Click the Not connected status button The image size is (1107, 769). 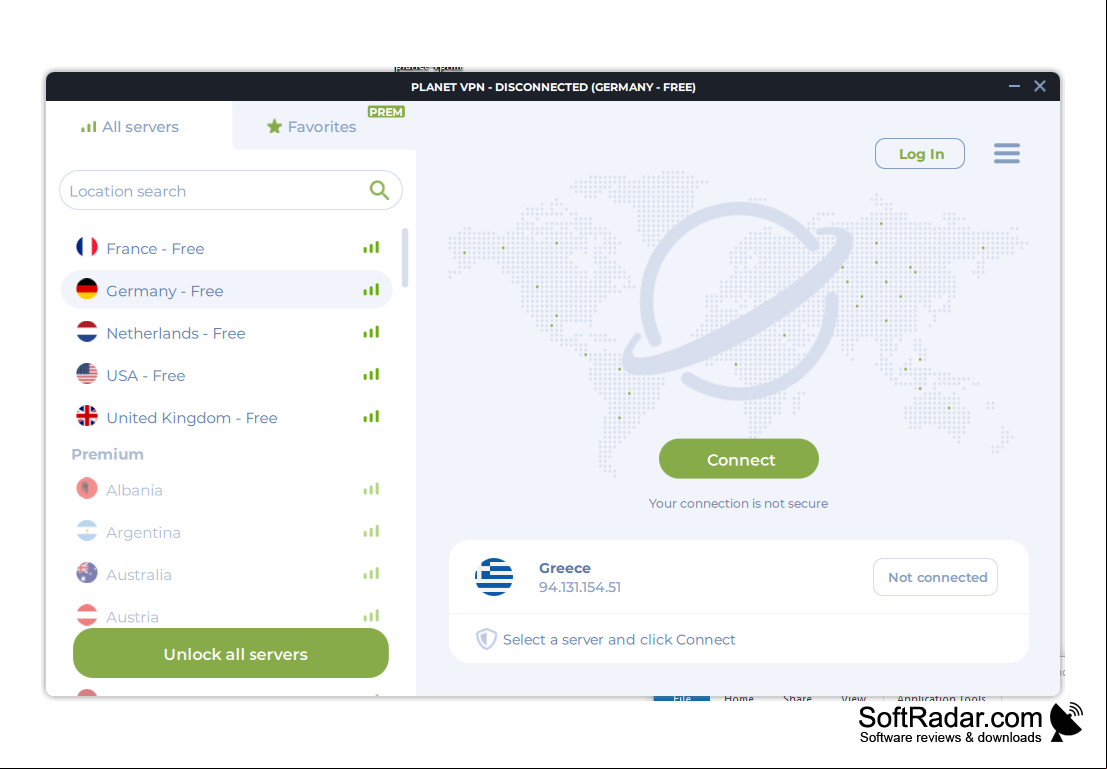935,577
